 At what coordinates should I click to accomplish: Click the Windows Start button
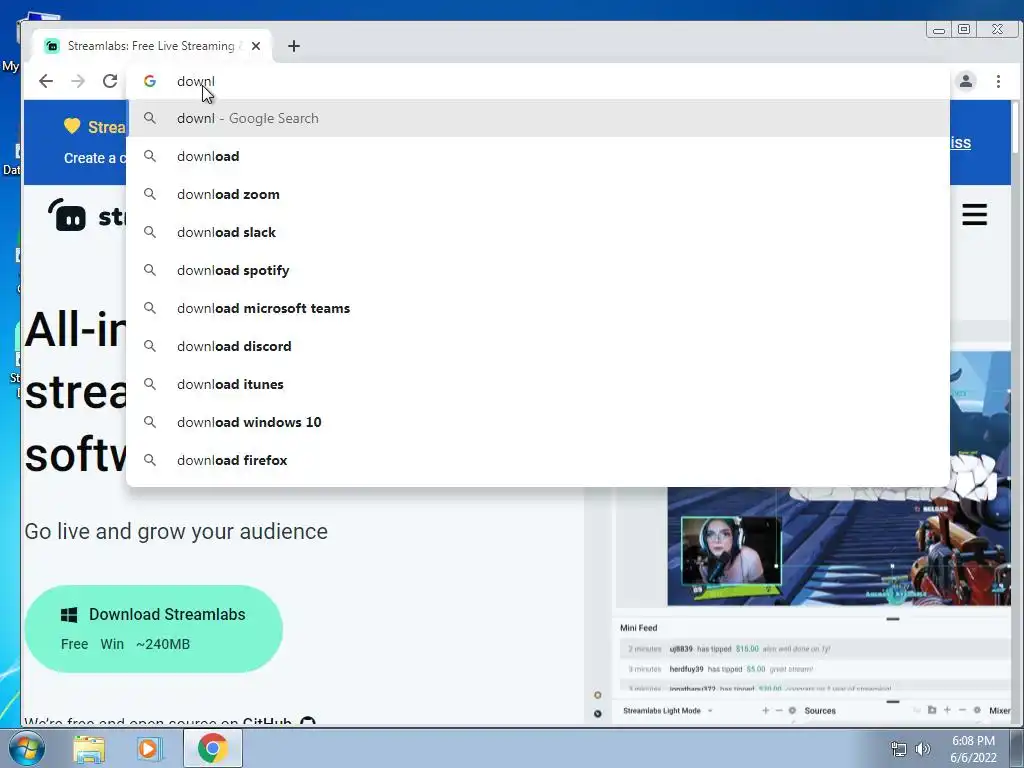26,748
